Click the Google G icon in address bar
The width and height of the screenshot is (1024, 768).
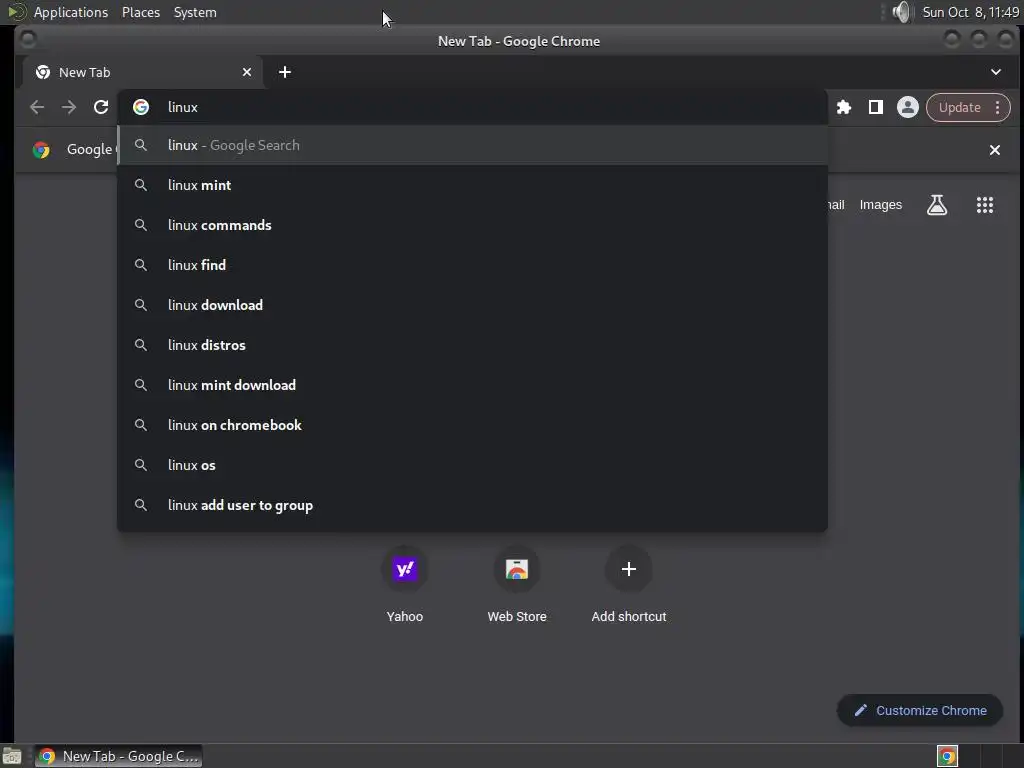[141, 107]
